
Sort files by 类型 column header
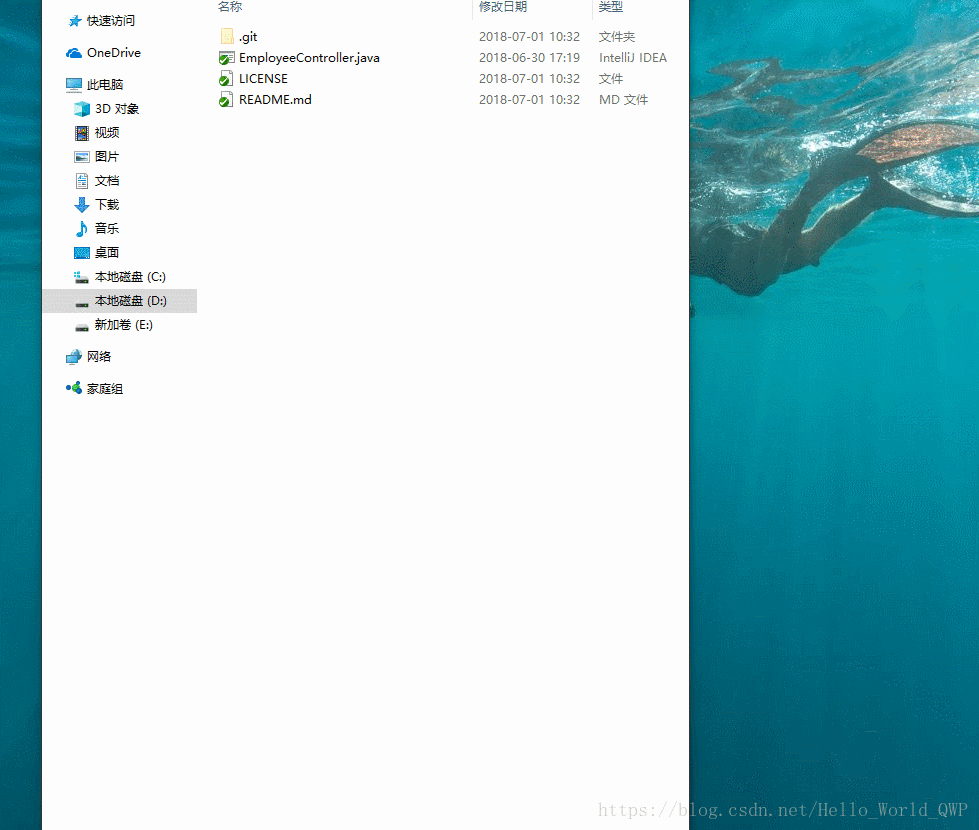pos(611,7)
